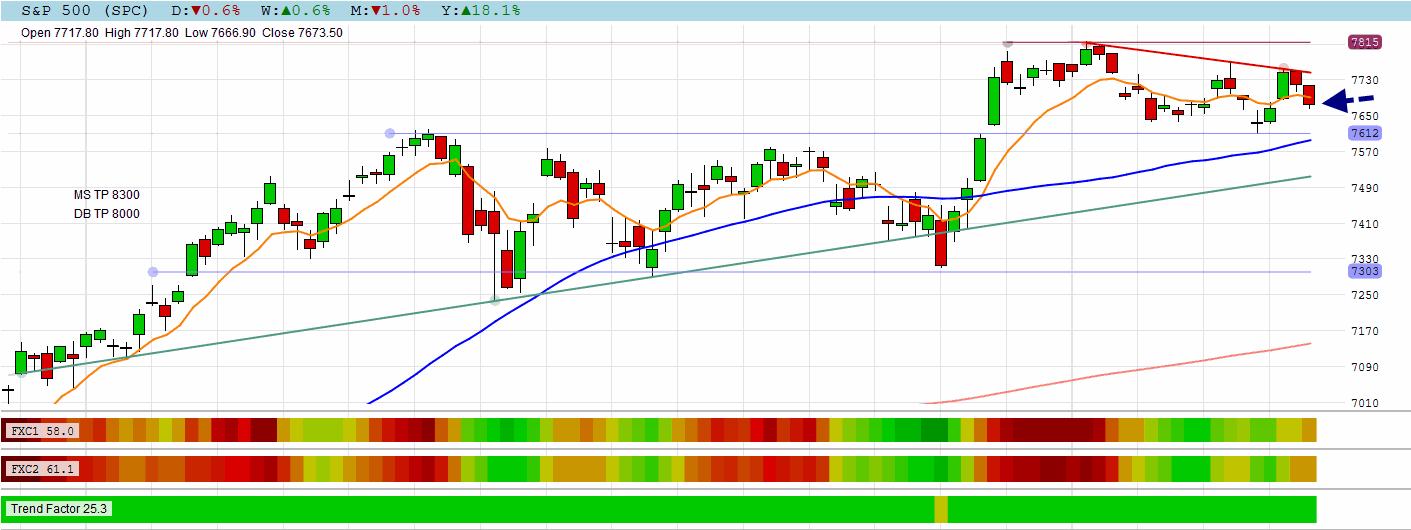Click the gray circle marker at 7815 high
The height and width of the screenshot is (530, 1411).
(1008, 43)
